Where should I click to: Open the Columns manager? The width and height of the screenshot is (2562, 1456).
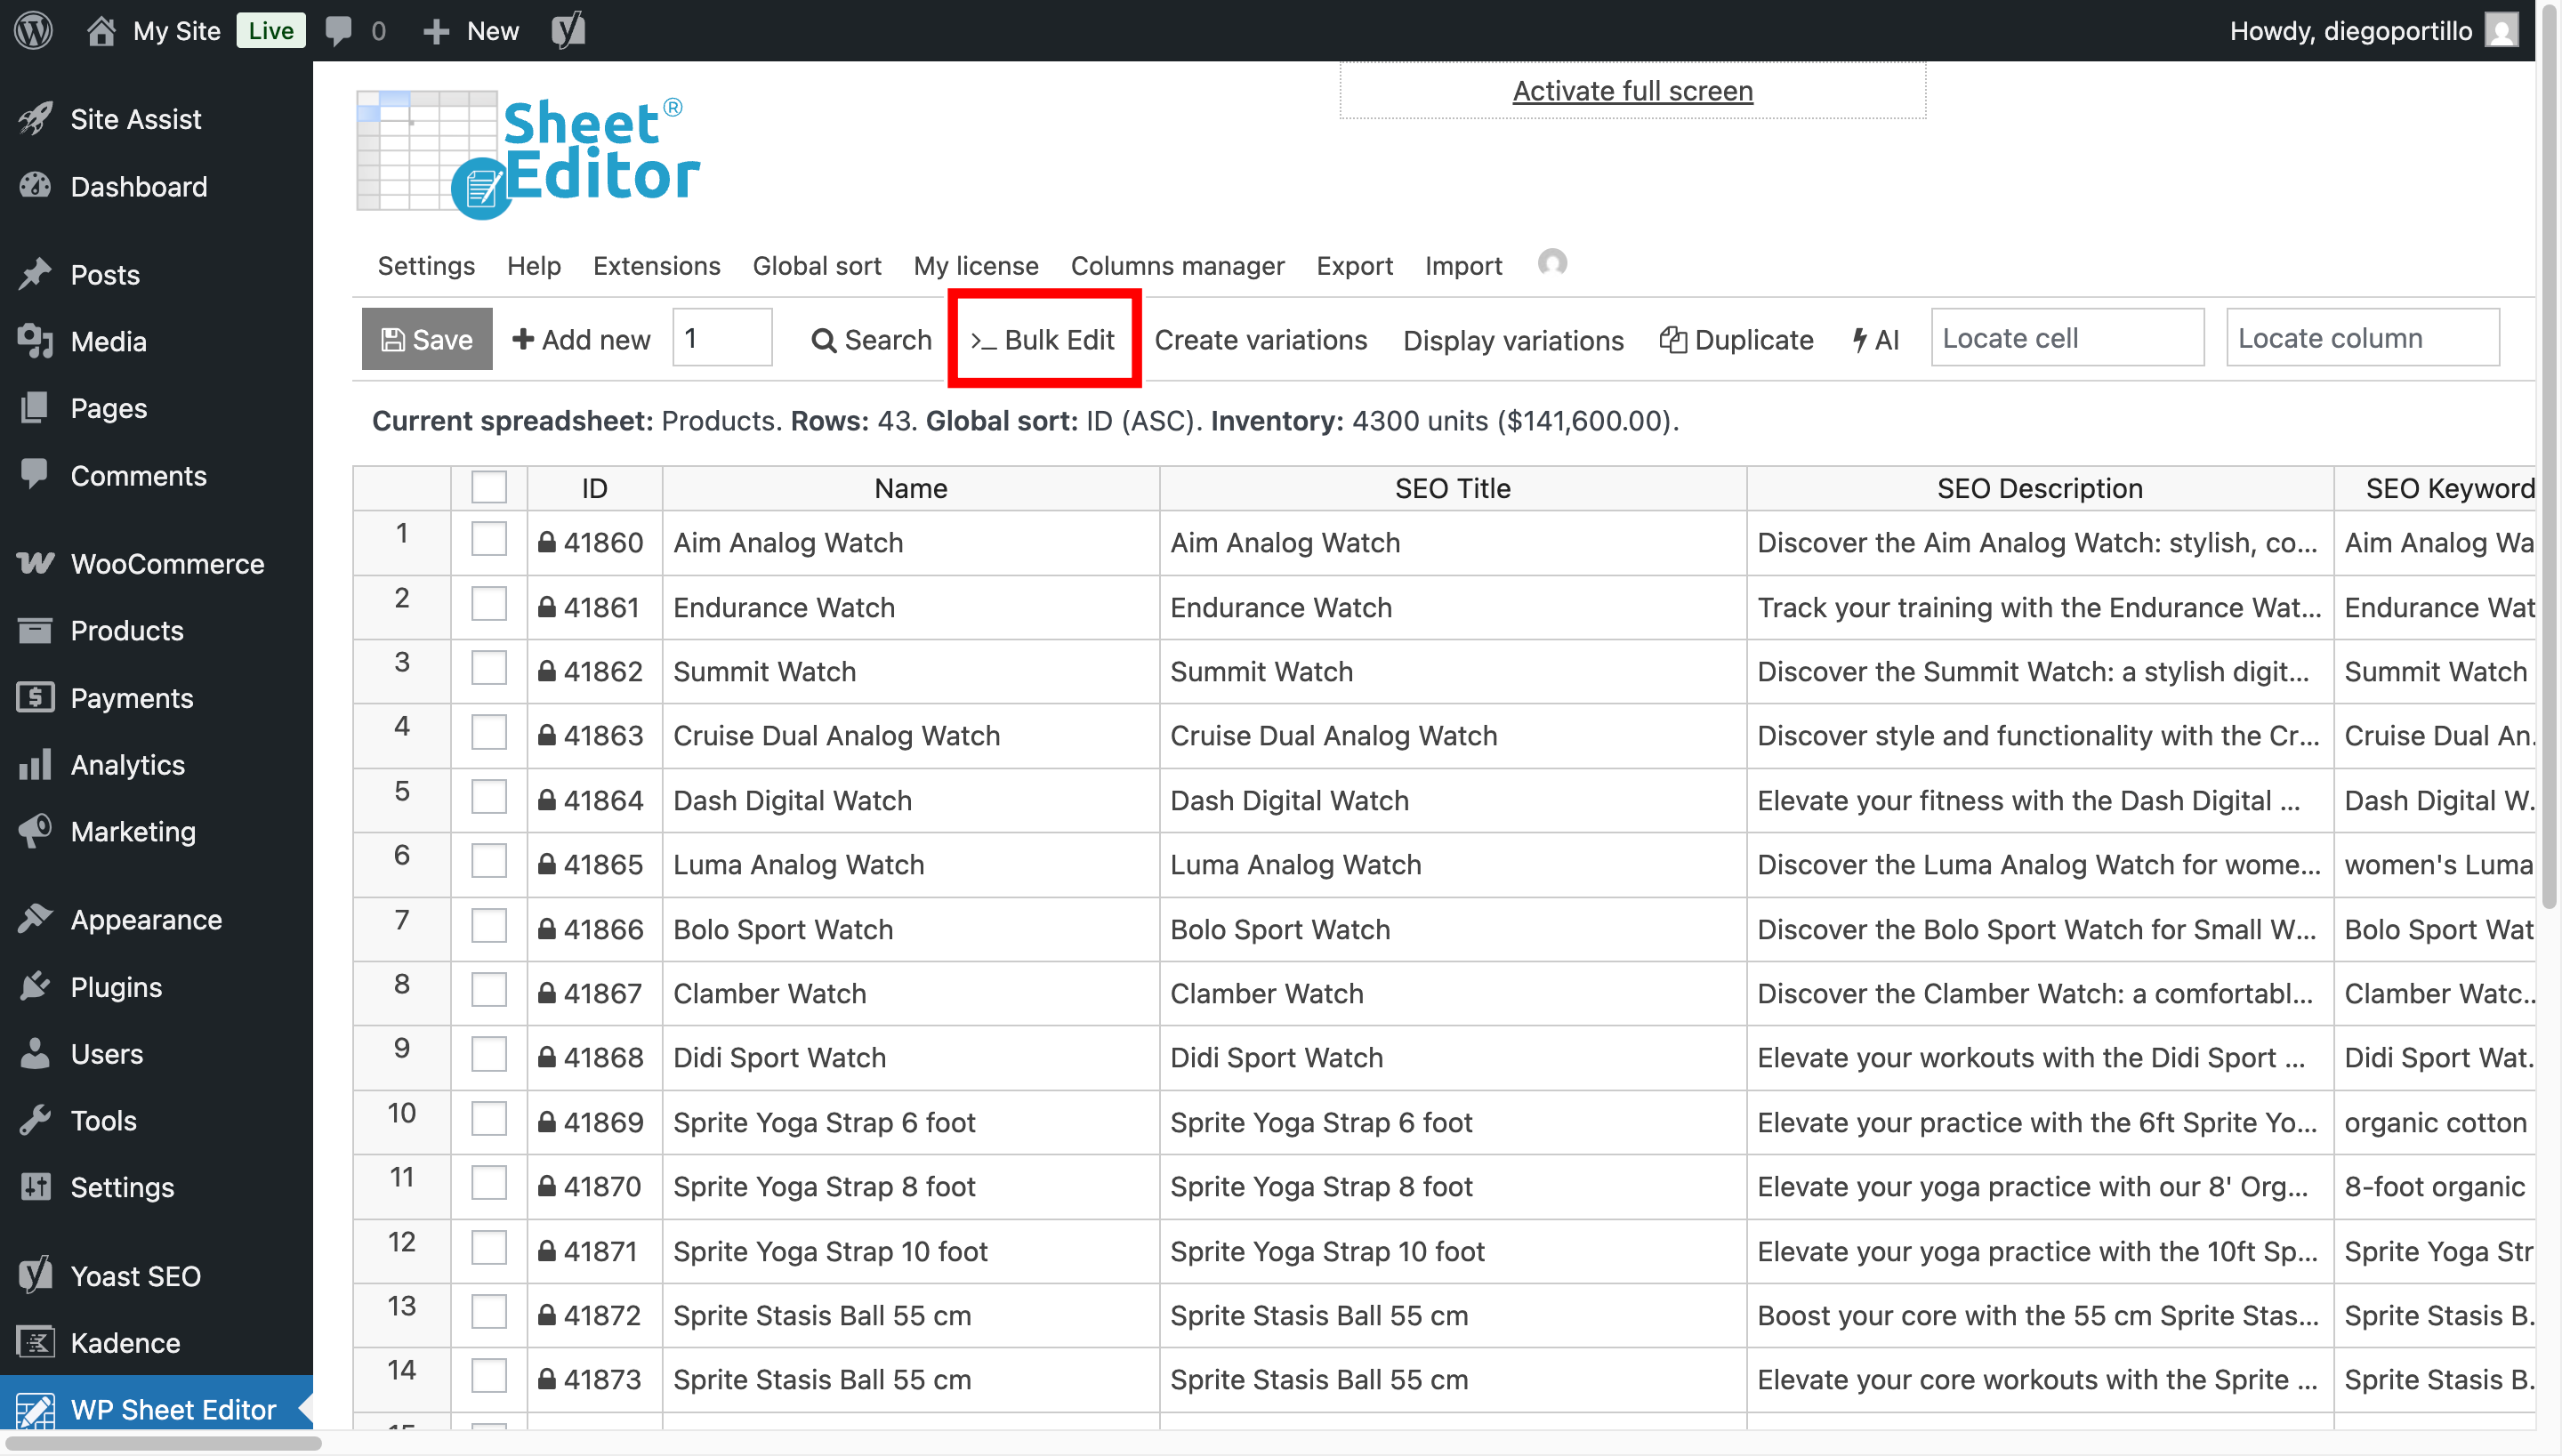coord(1178,266)
